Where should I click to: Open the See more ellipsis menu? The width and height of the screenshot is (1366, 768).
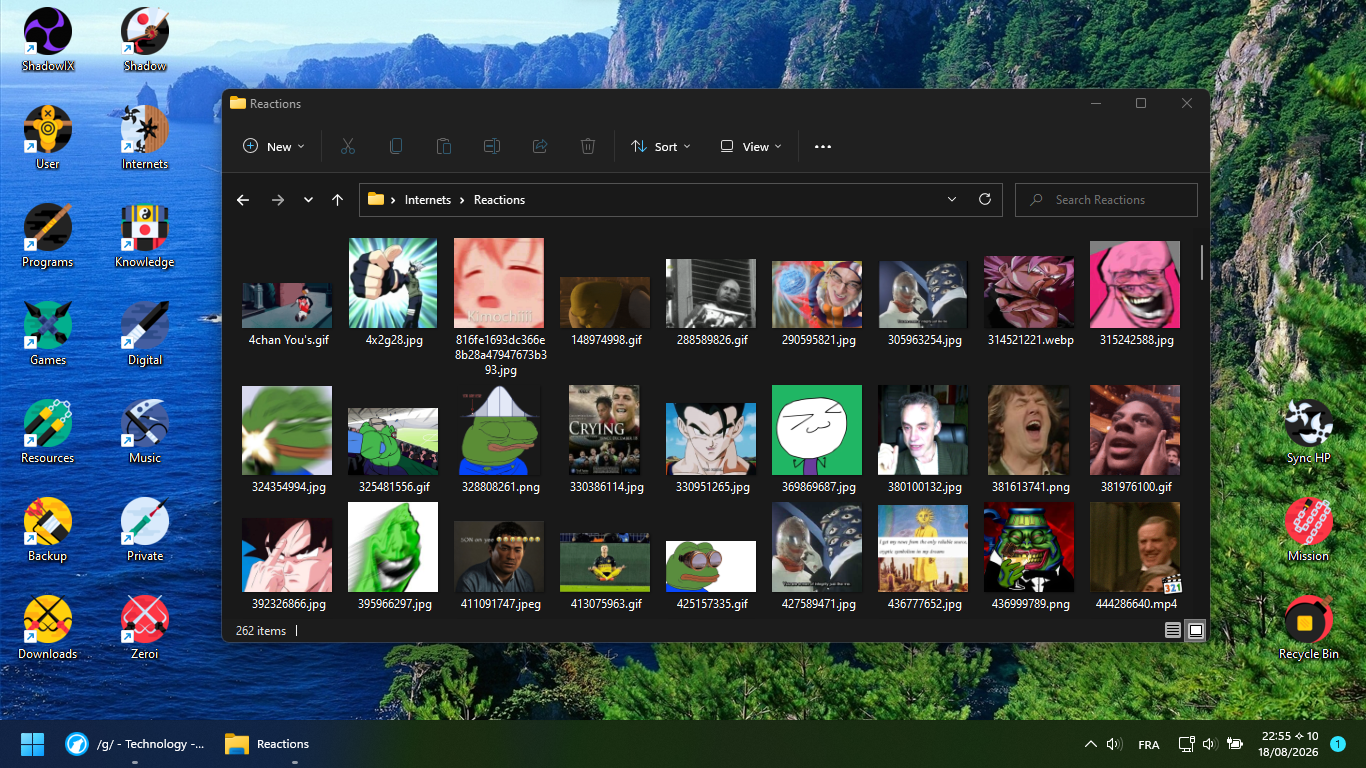tap(823, 146)
